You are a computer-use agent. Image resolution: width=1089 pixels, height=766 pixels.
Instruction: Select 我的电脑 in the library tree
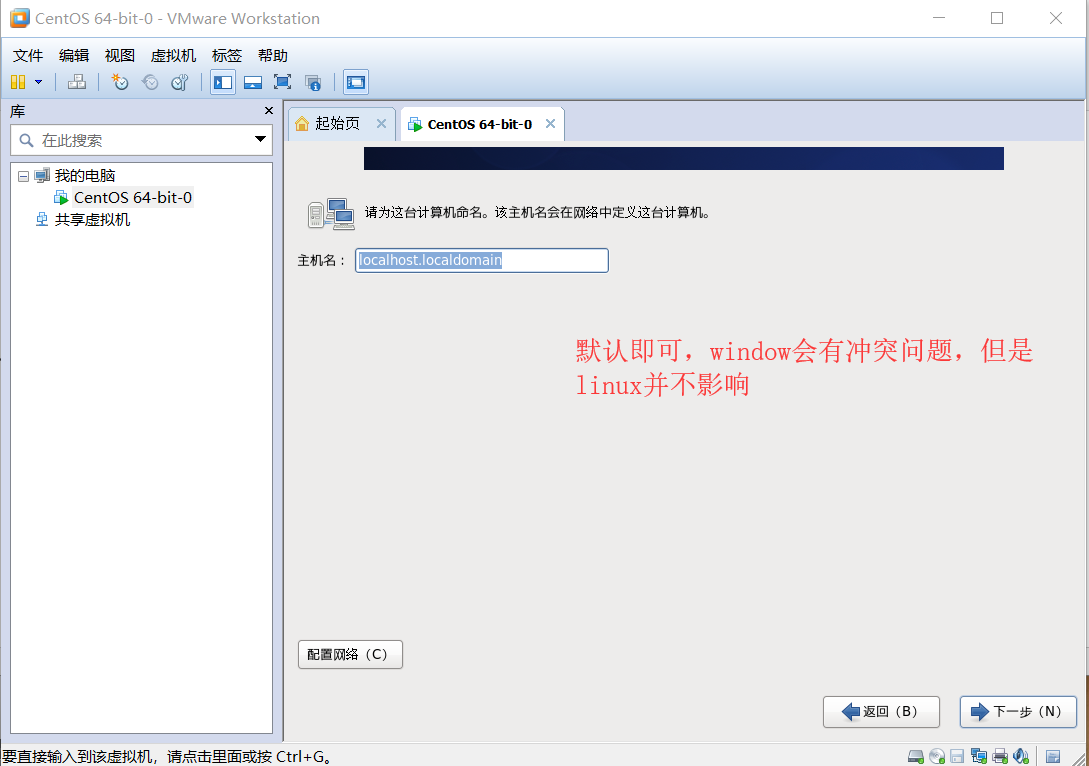tap(85, 176)
